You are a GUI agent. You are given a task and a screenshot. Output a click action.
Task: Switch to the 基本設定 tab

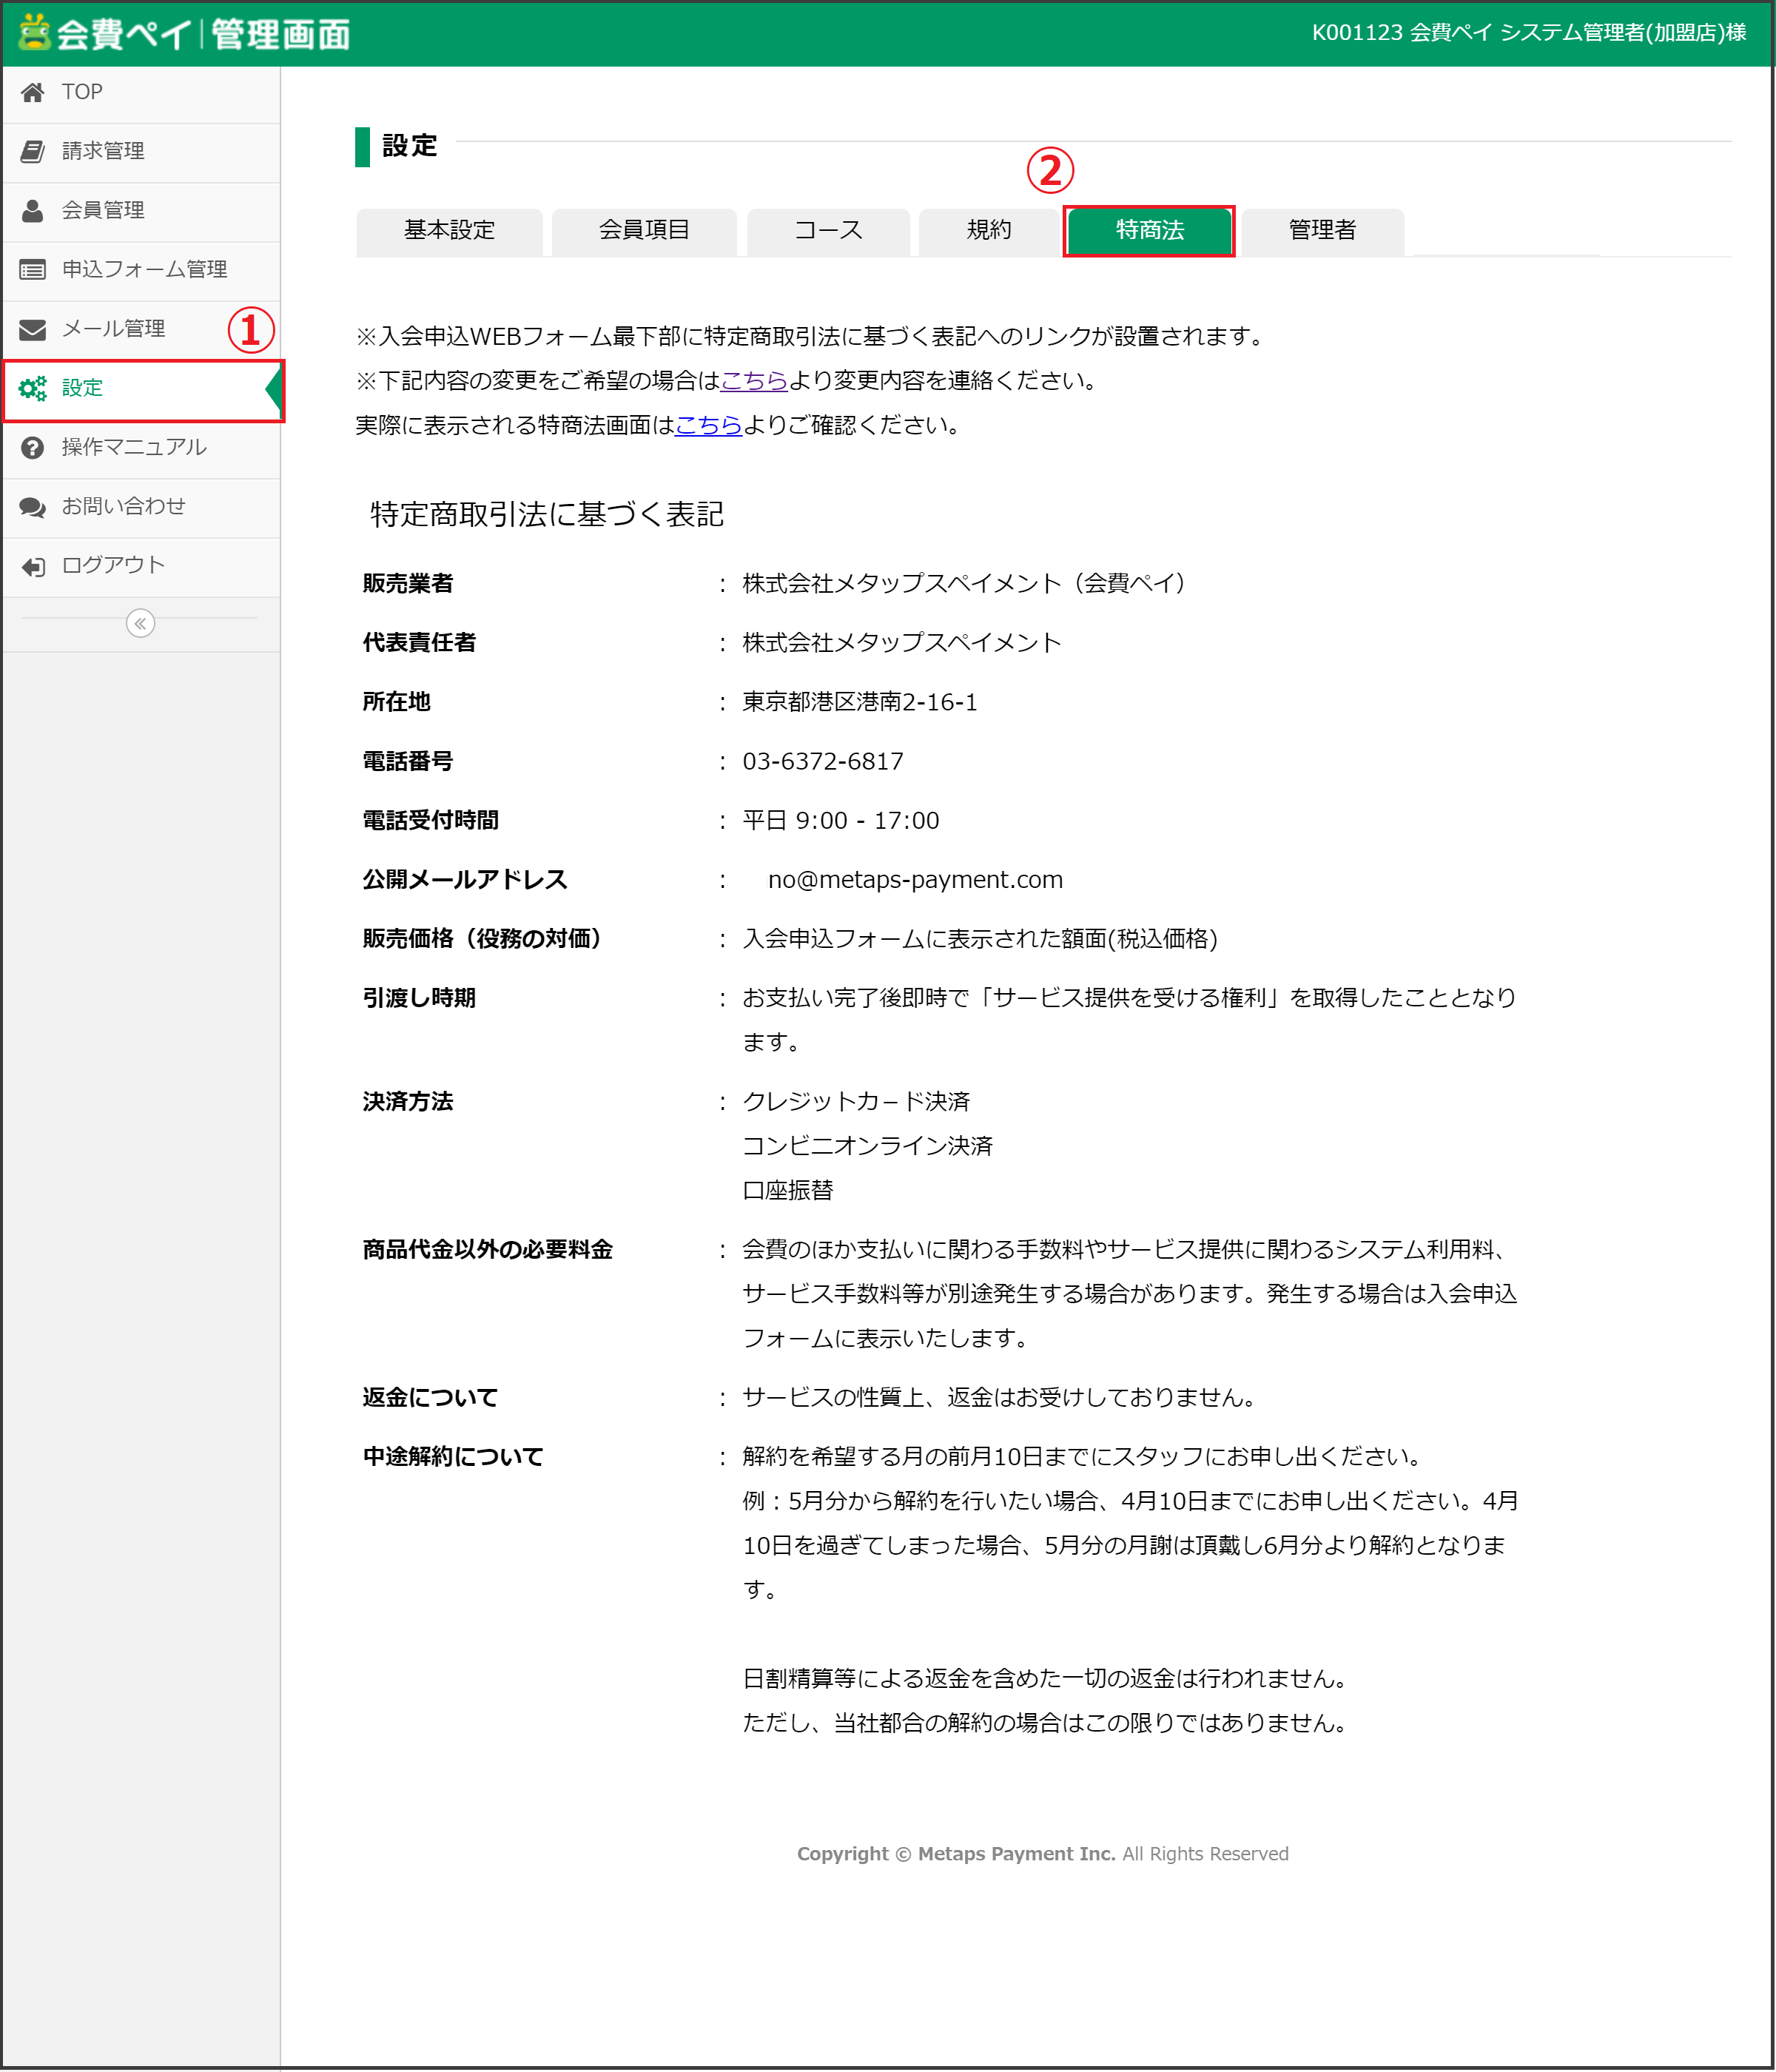point(449,230)
